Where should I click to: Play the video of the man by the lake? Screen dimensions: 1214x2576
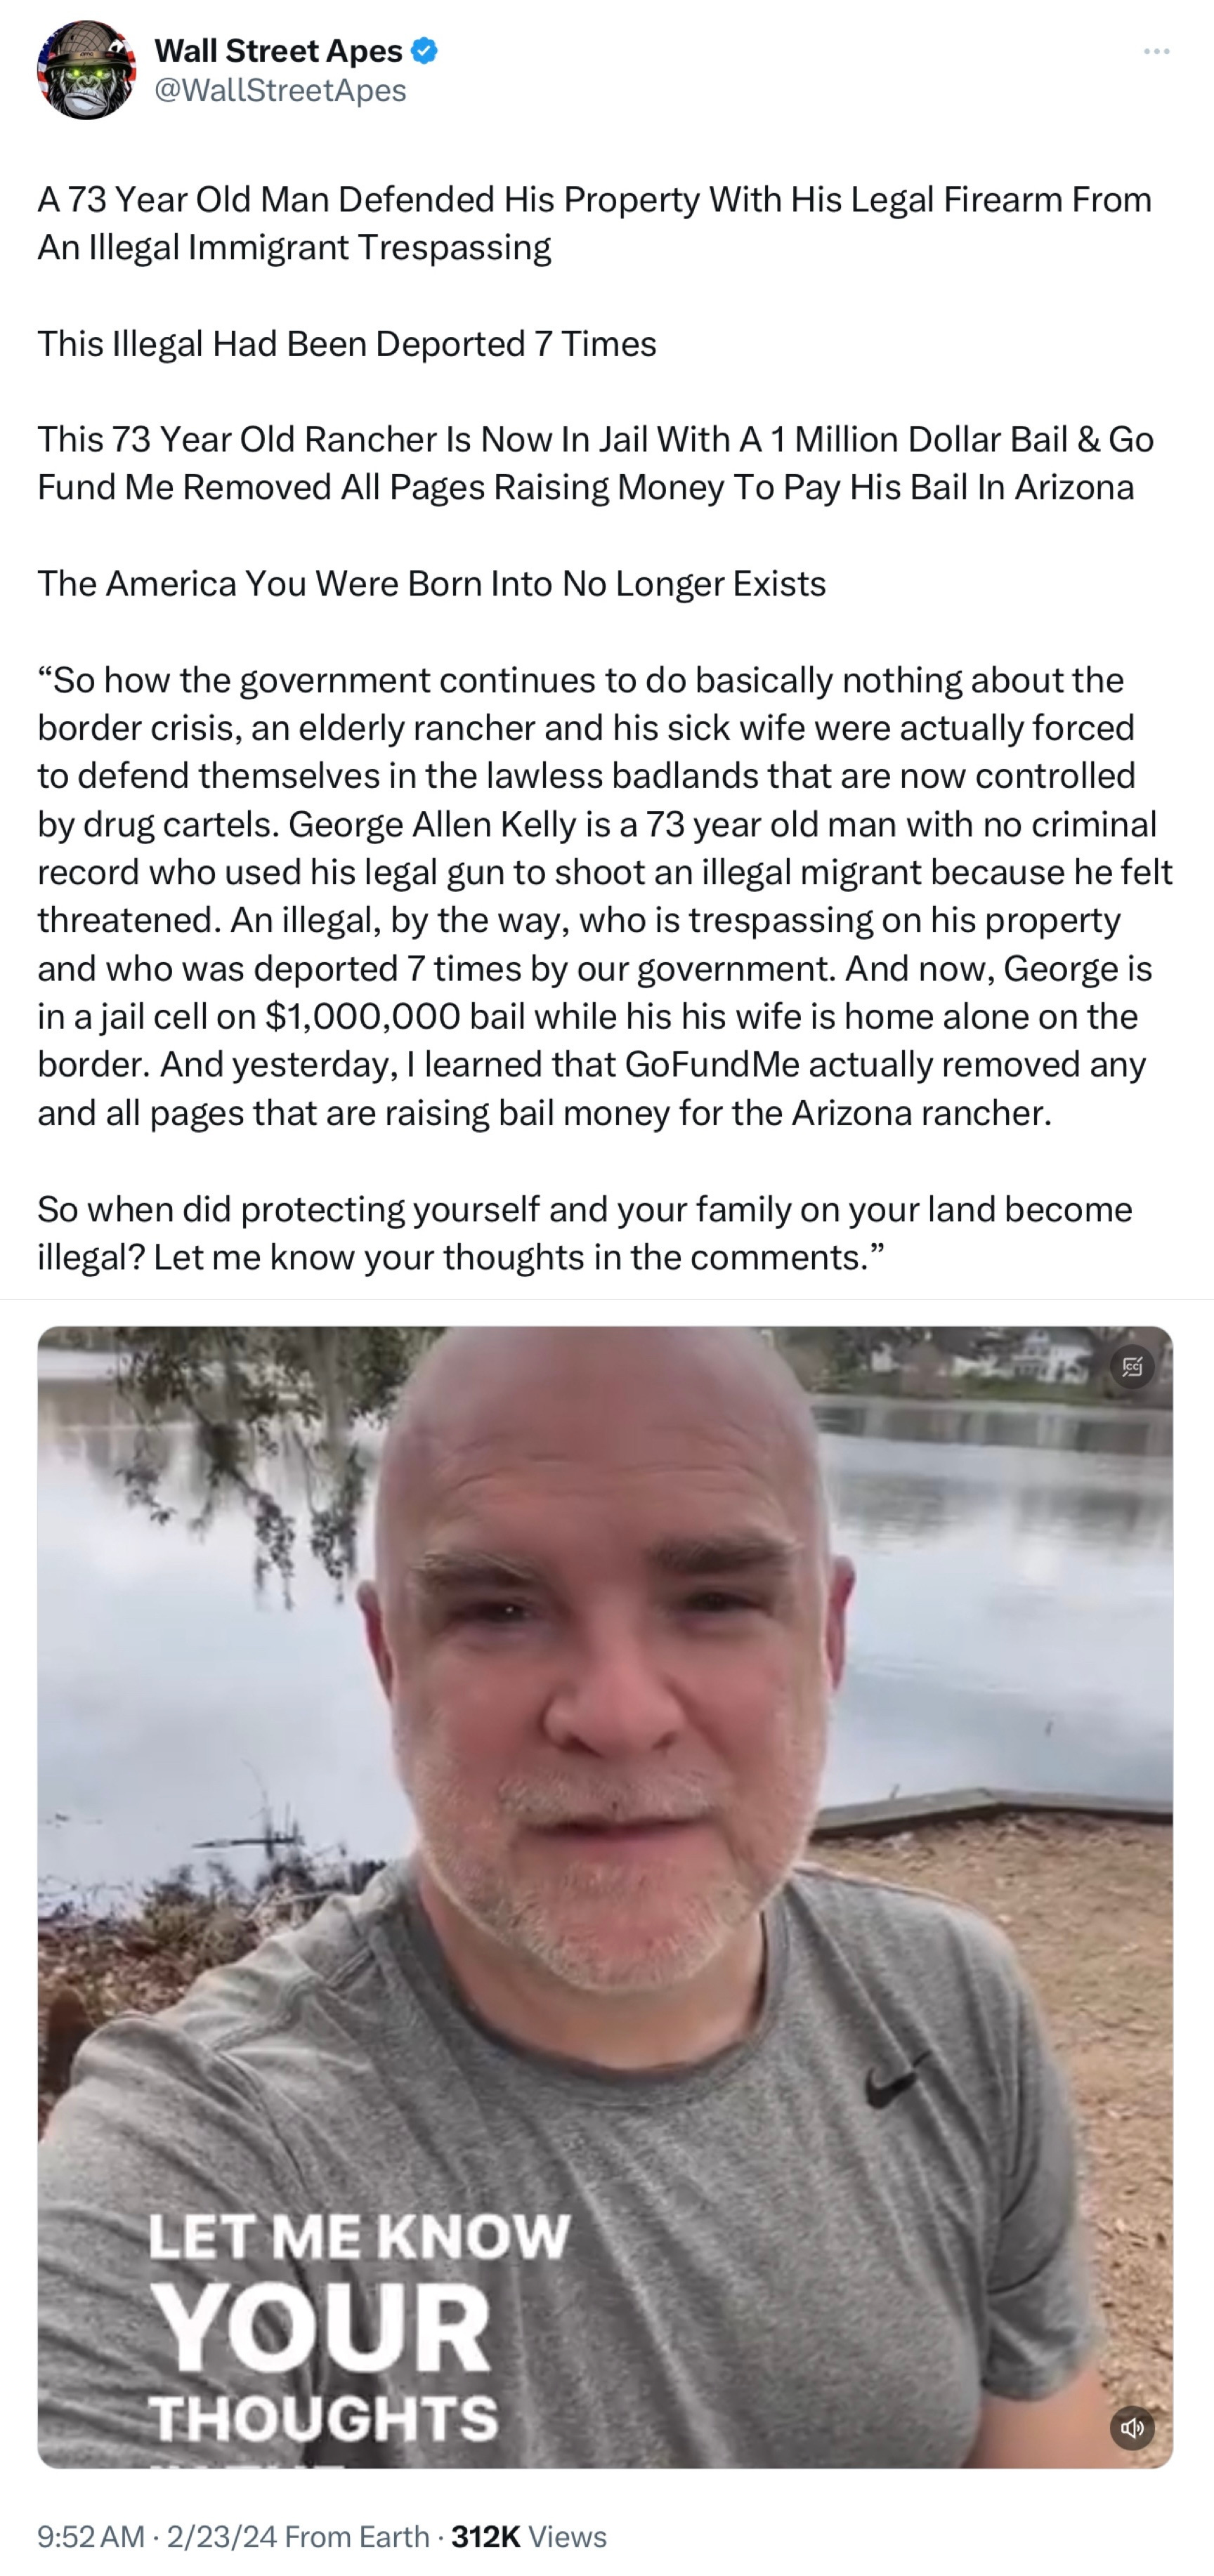605,1897
